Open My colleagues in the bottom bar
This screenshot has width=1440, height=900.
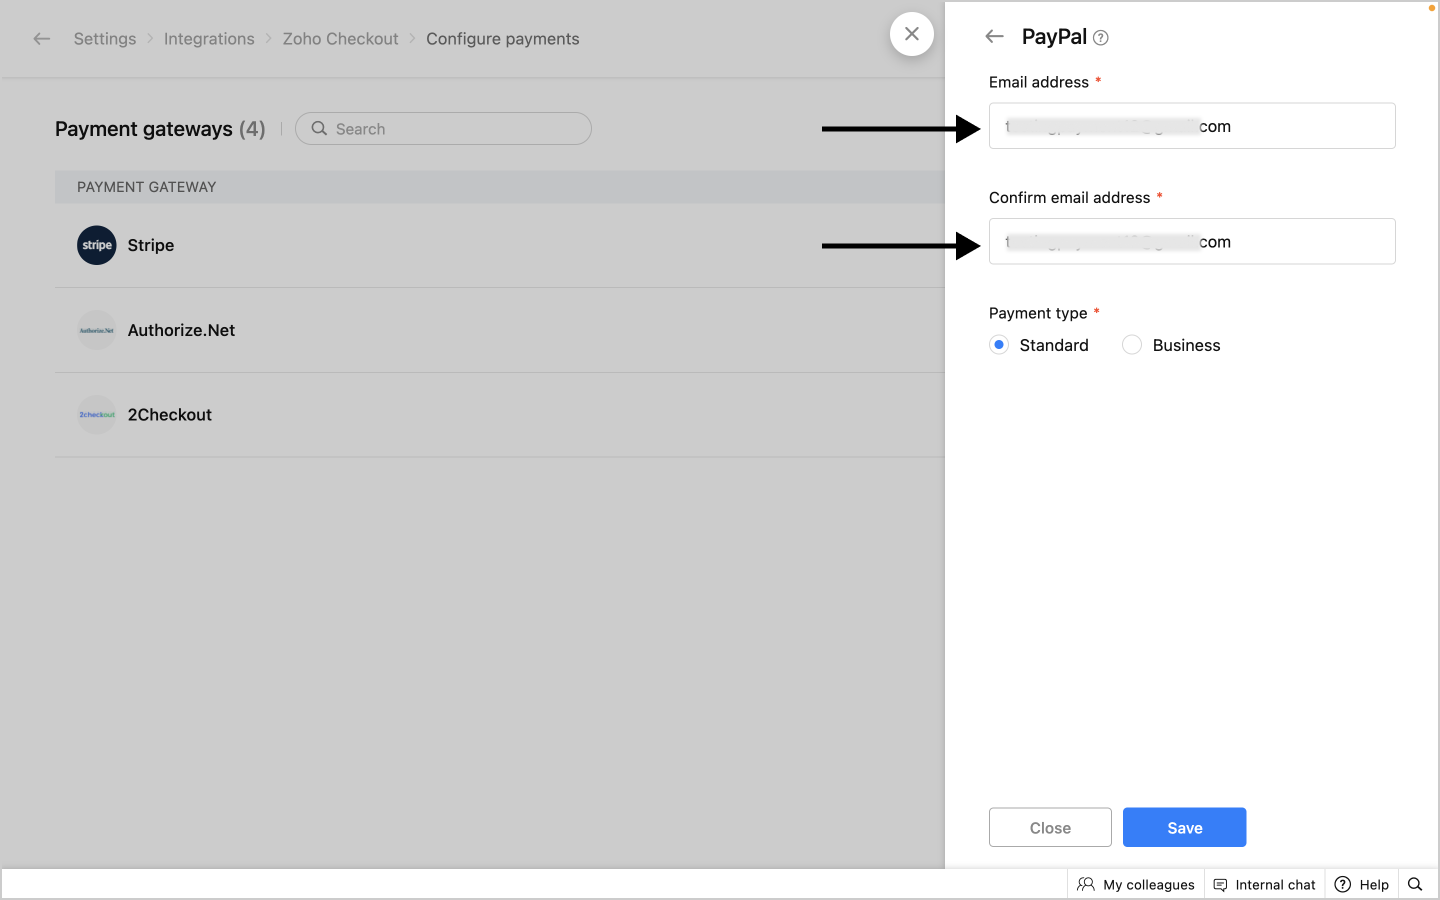pos(1136,884)
